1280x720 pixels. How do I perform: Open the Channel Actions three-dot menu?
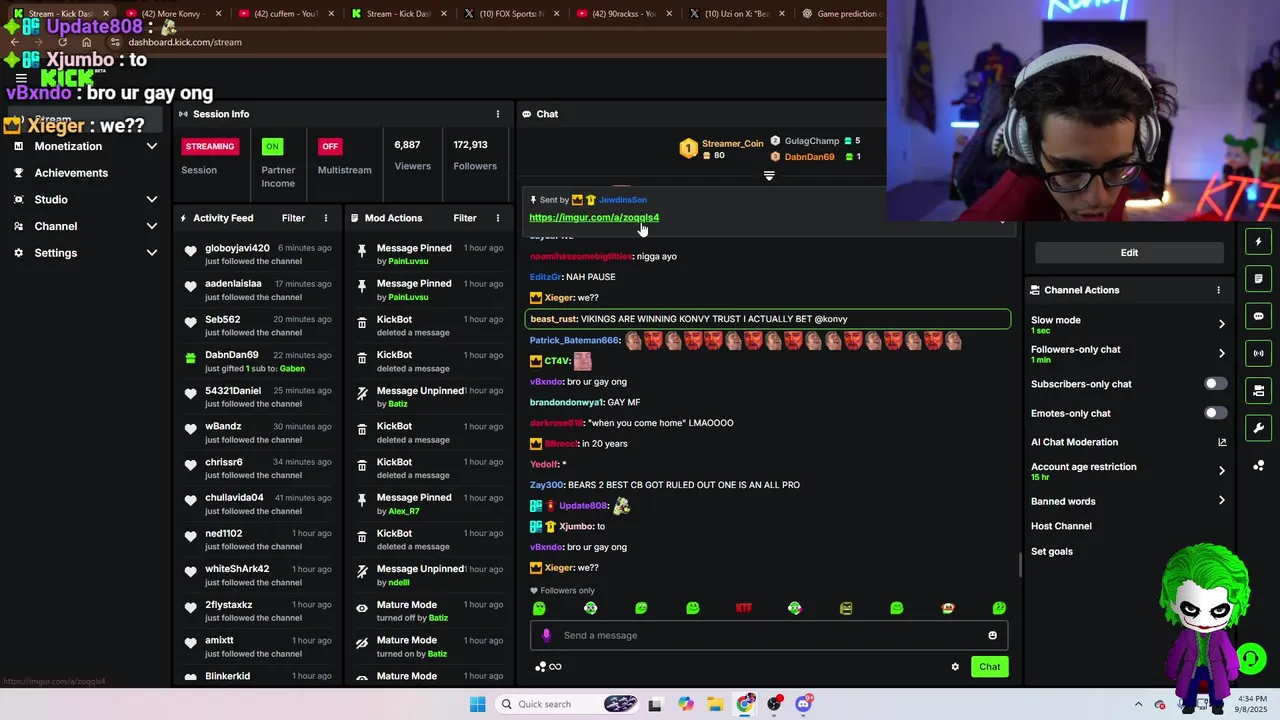(1218, 290)
